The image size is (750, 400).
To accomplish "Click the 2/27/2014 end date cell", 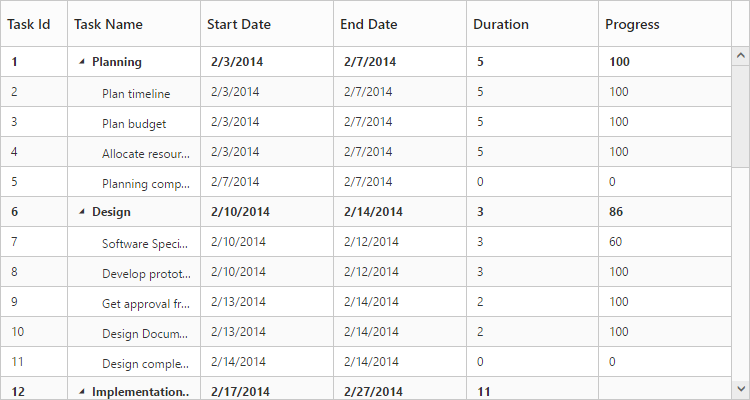I will pyautogui.click(x=373, y=392).
